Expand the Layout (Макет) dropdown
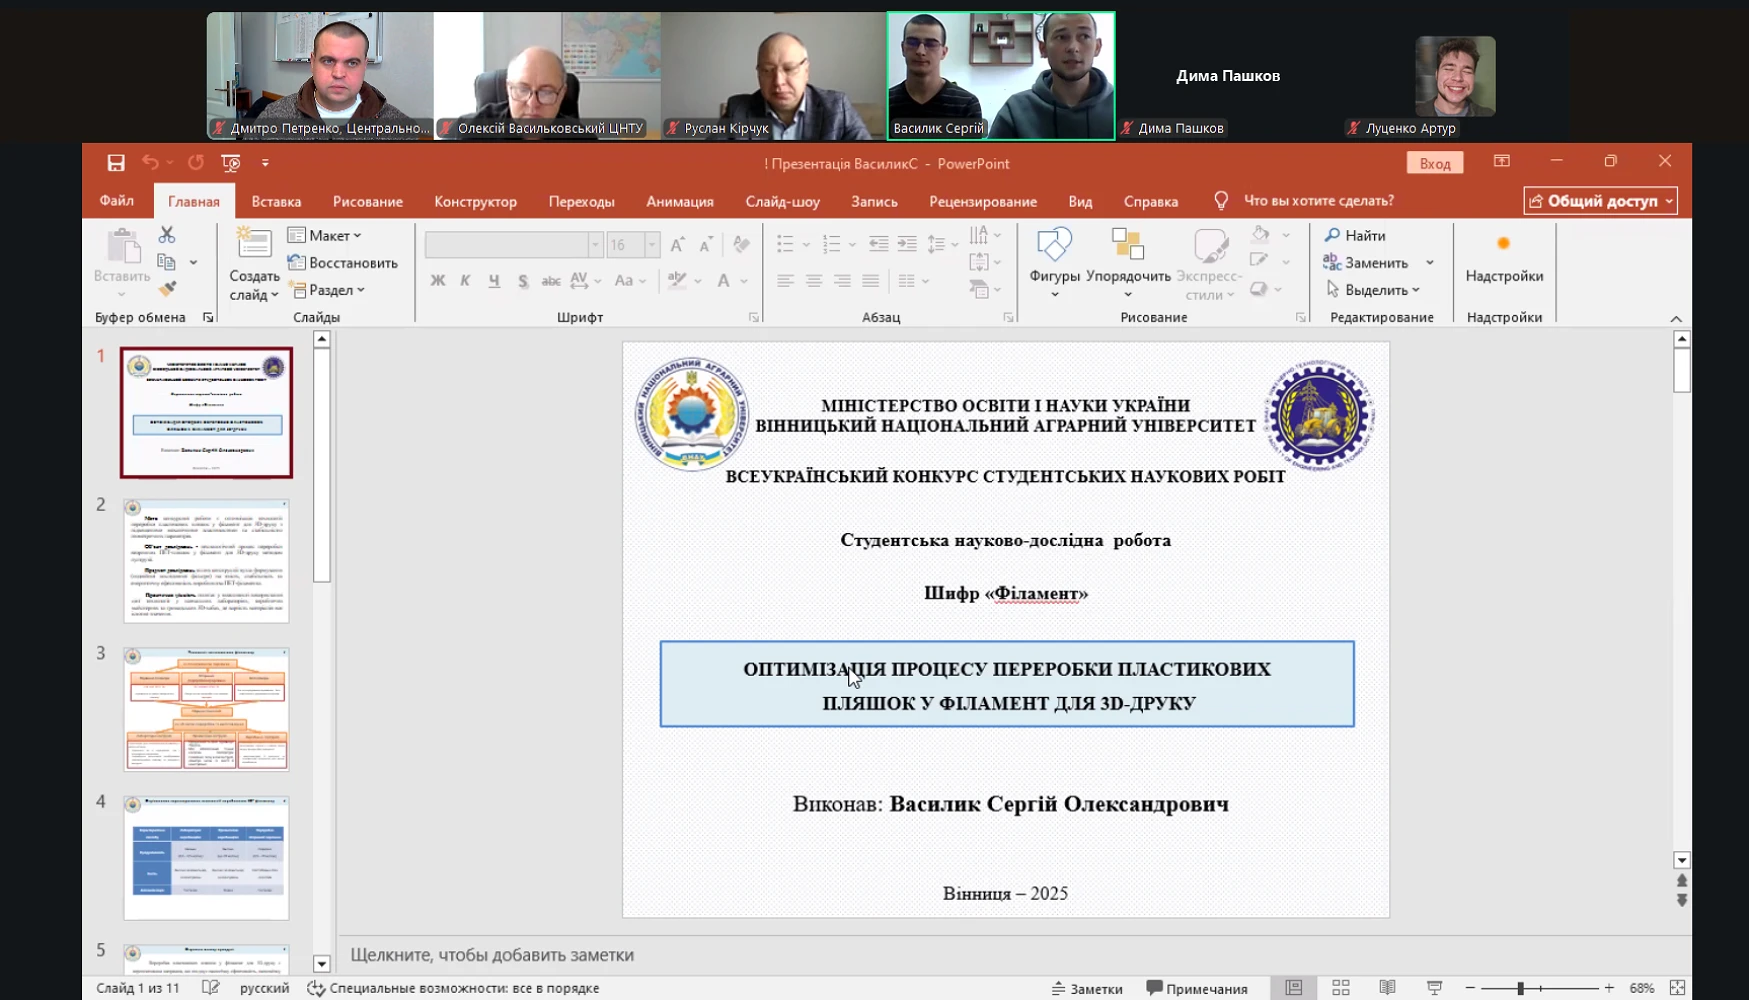The height and width of the screenshot is (1000, 1749). 325,235
